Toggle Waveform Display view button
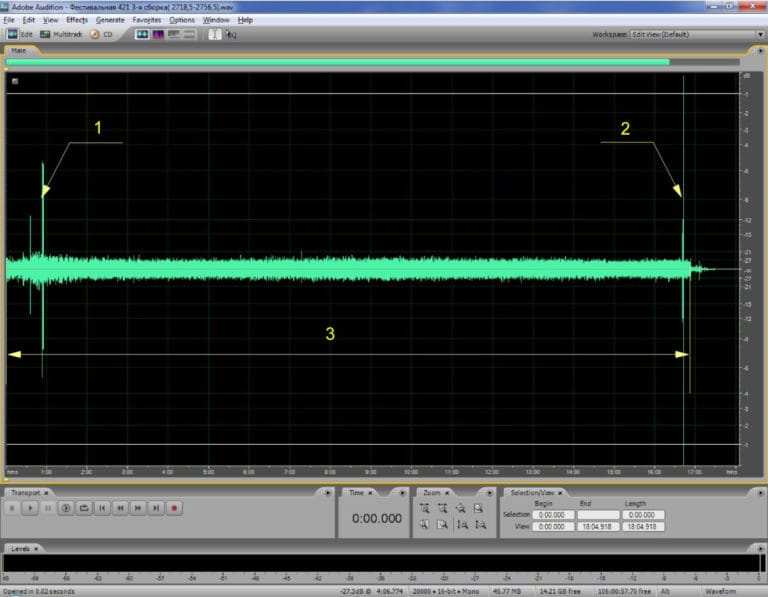The image size is (768, 597). point(142,34)
